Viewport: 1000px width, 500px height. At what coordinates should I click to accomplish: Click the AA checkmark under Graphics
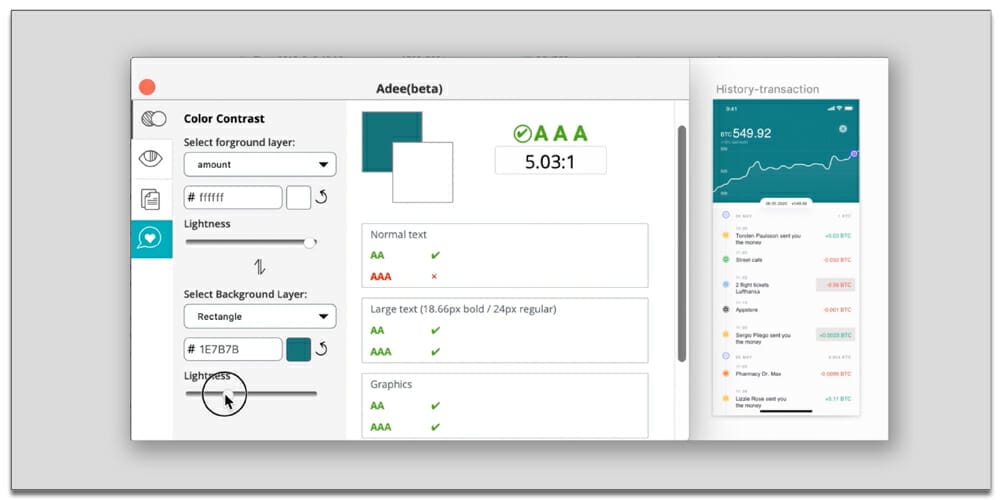pos(436,406)
